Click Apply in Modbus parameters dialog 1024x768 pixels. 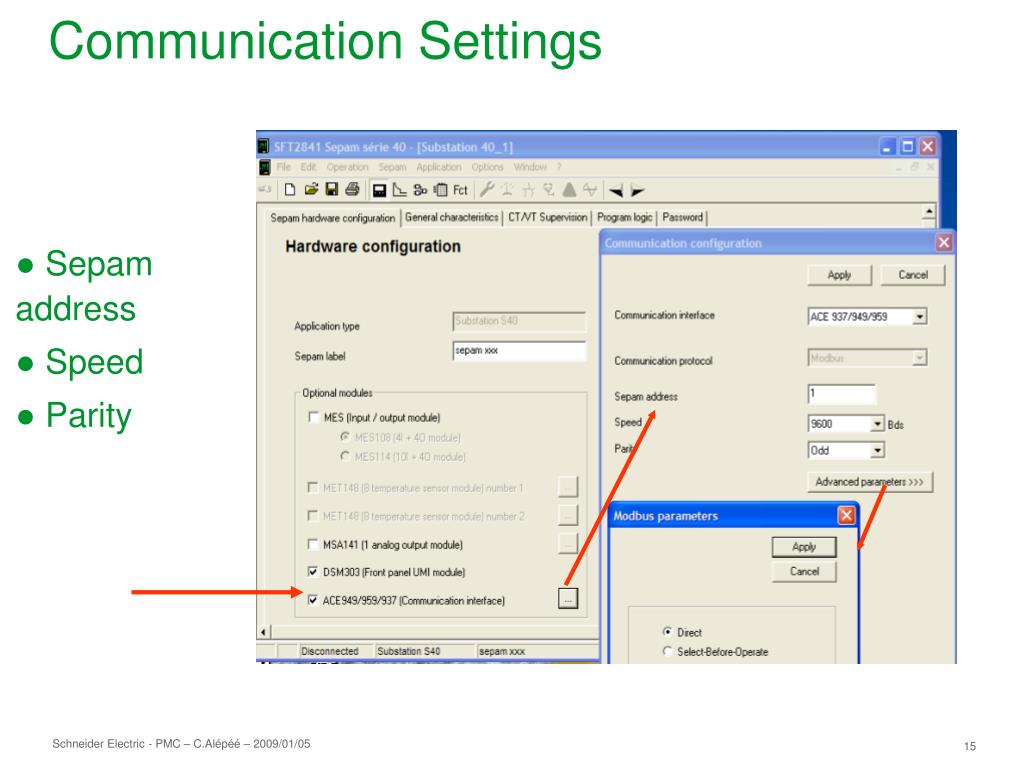pyautogui.click(x=804, y=547)
